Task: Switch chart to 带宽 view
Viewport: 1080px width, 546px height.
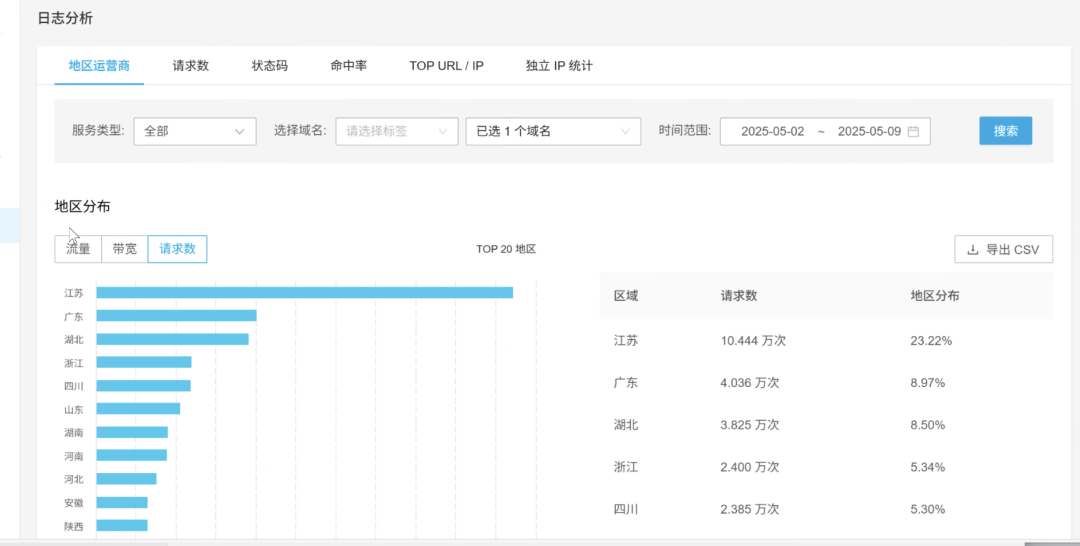Action: click(x=125, y=249)
